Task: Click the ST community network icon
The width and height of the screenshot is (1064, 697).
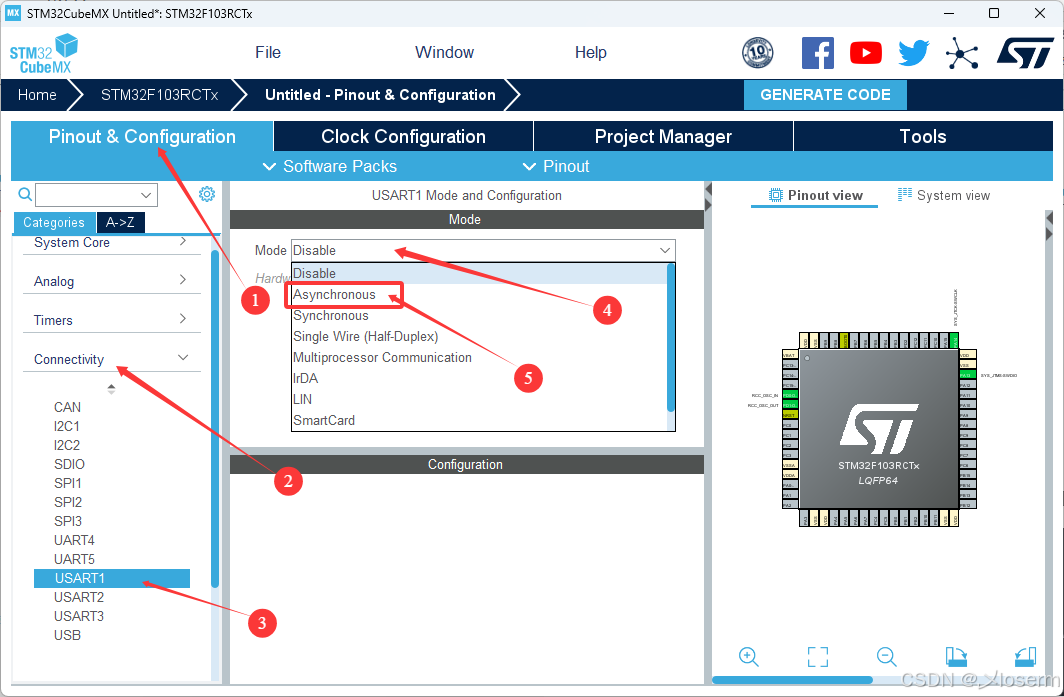Action: (x=962, y=53)
